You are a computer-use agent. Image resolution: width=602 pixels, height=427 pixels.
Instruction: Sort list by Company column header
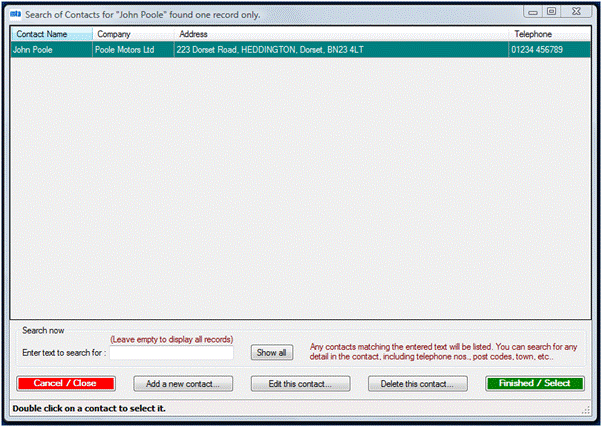[132, 34]
